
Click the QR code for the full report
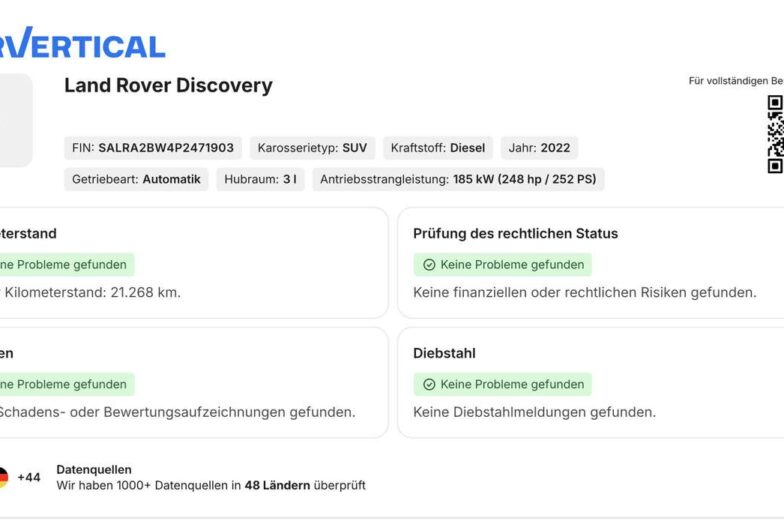[x=776, y=134]
